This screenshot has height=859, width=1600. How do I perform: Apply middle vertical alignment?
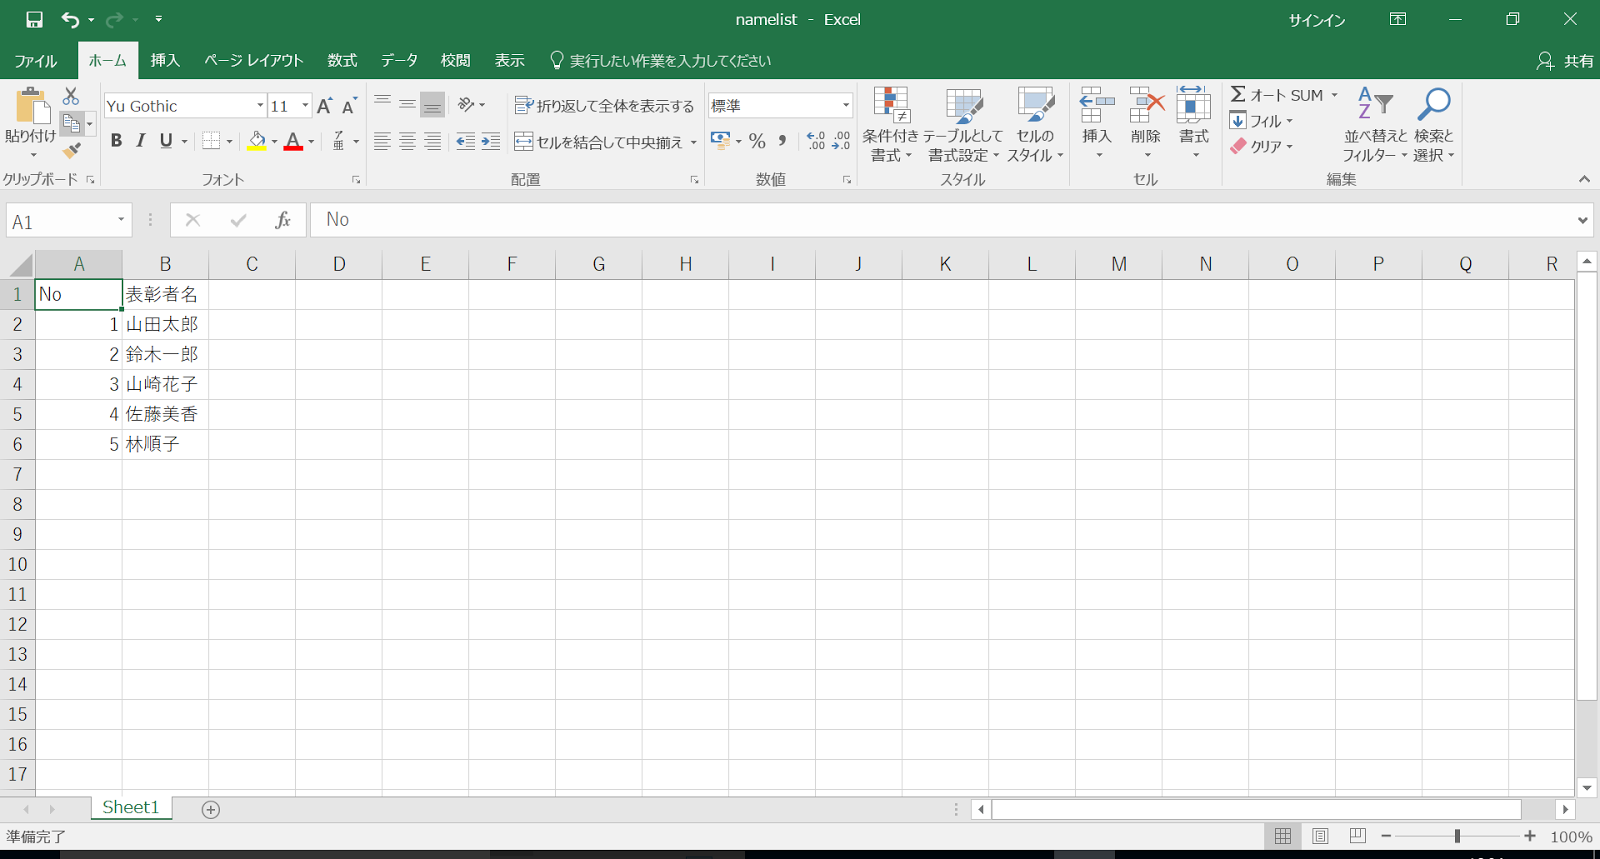[x=407, y=103]
